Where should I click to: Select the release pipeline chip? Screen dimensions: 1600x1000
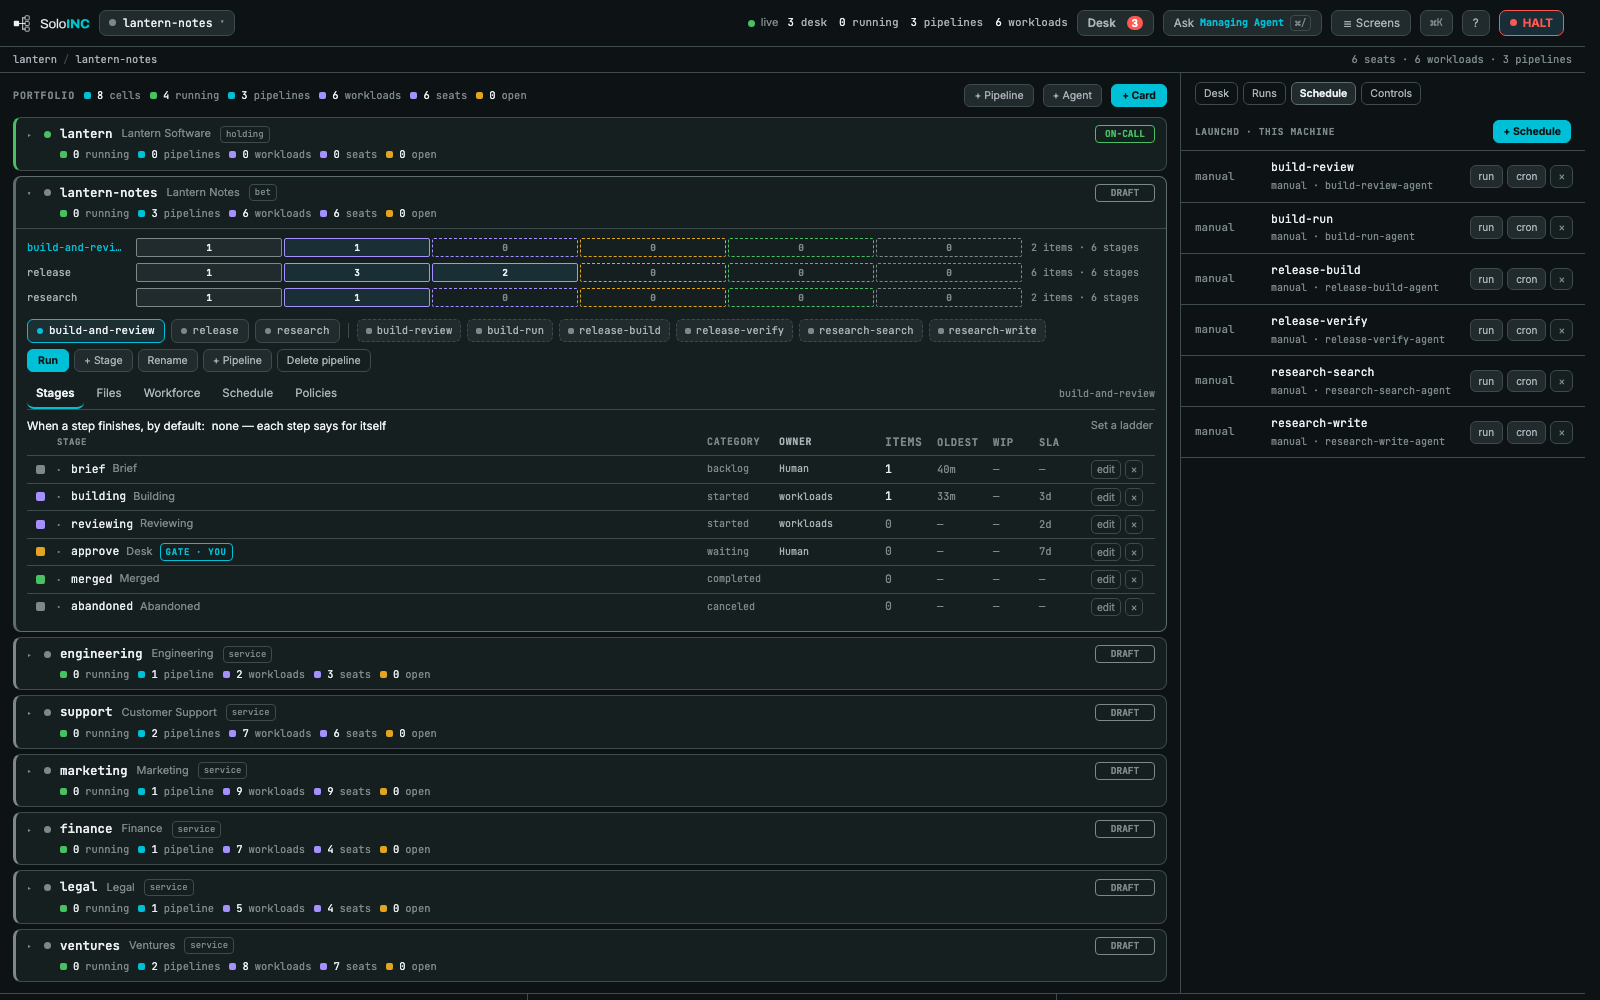(210, 331)
